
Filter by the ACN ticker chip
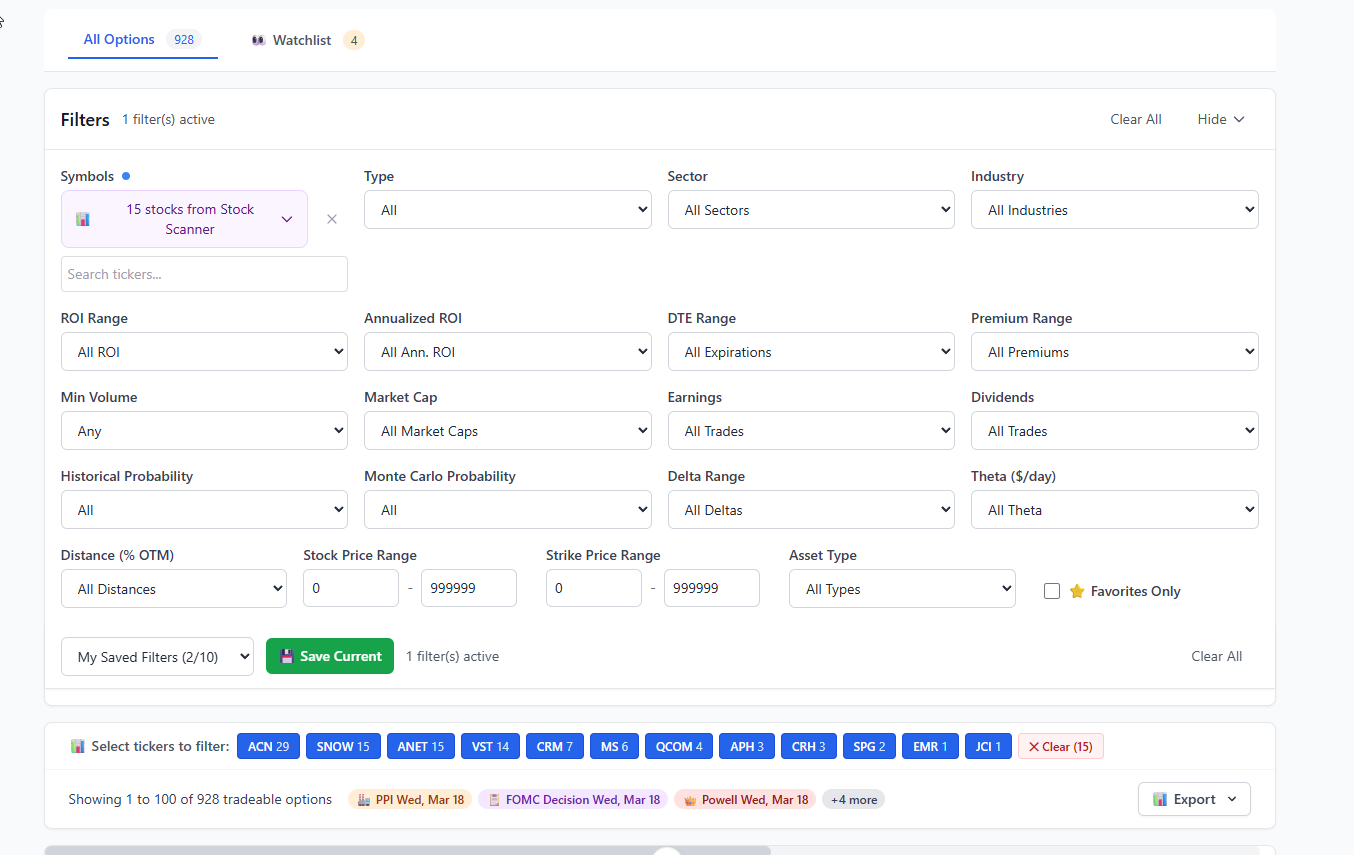pos(268,747)
